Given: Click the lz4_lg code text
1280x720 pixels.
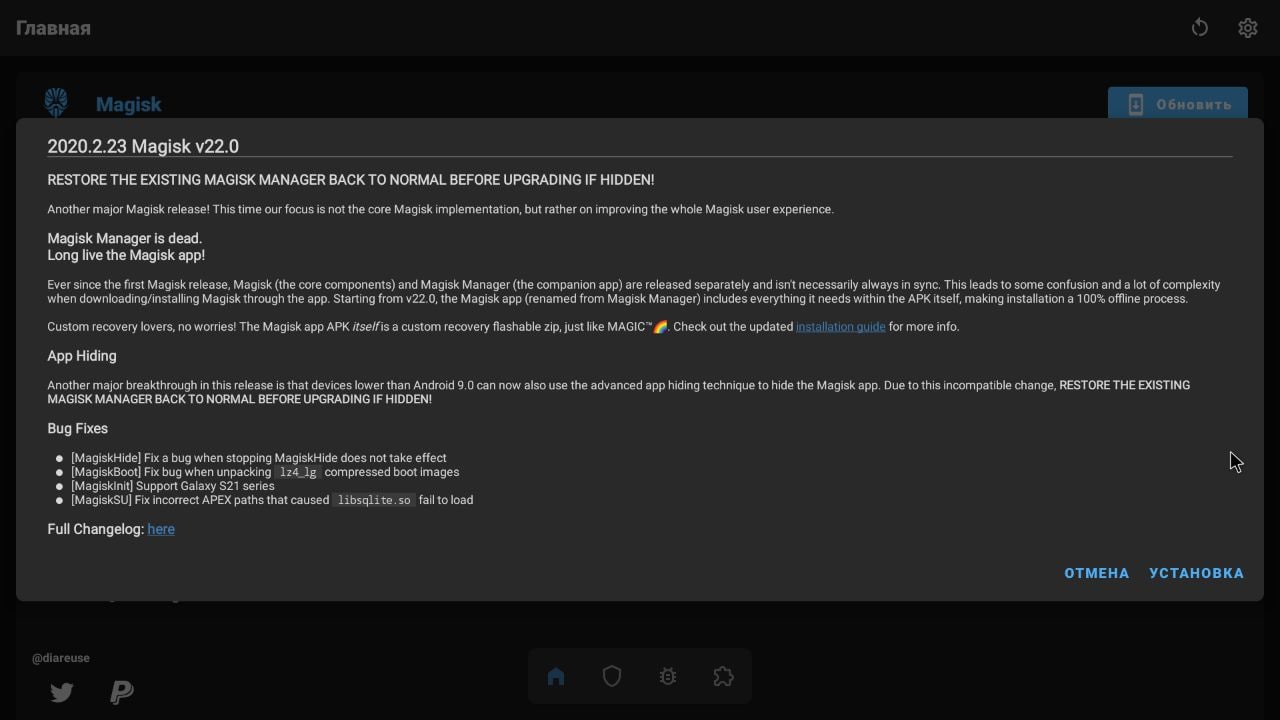Looking at the screenshot, I should 298,472.
